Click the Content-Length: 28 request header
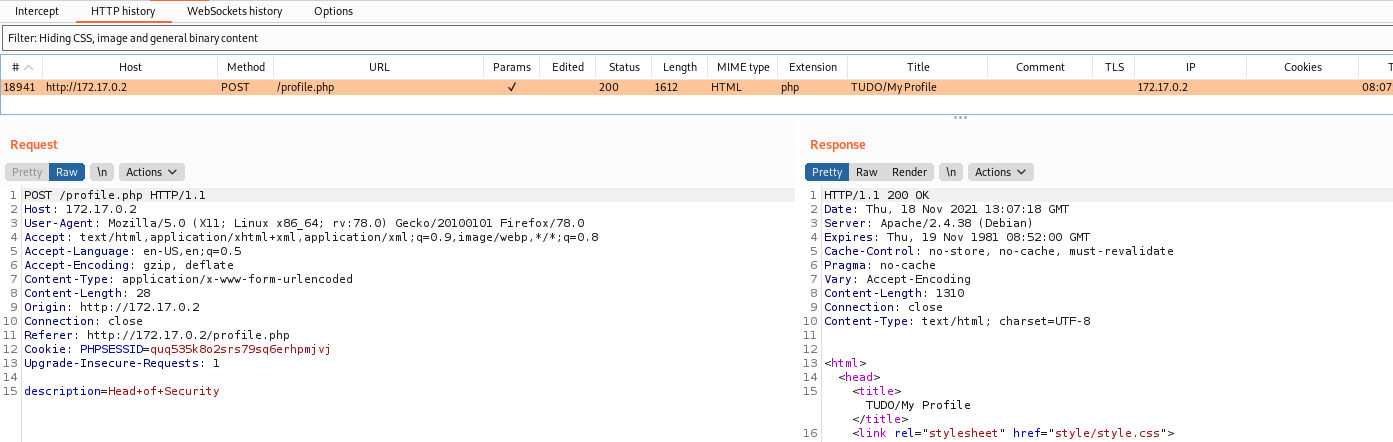The image size is (1393, 442). (86, 293)
